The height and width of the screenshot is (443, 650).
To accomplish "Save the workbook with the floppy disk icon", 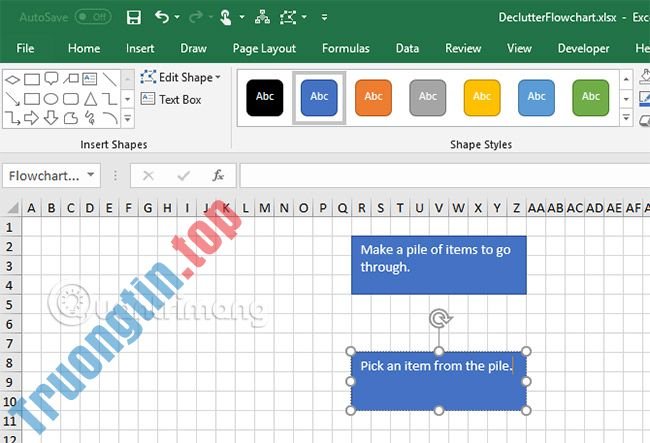I will [x=133, y=17].
